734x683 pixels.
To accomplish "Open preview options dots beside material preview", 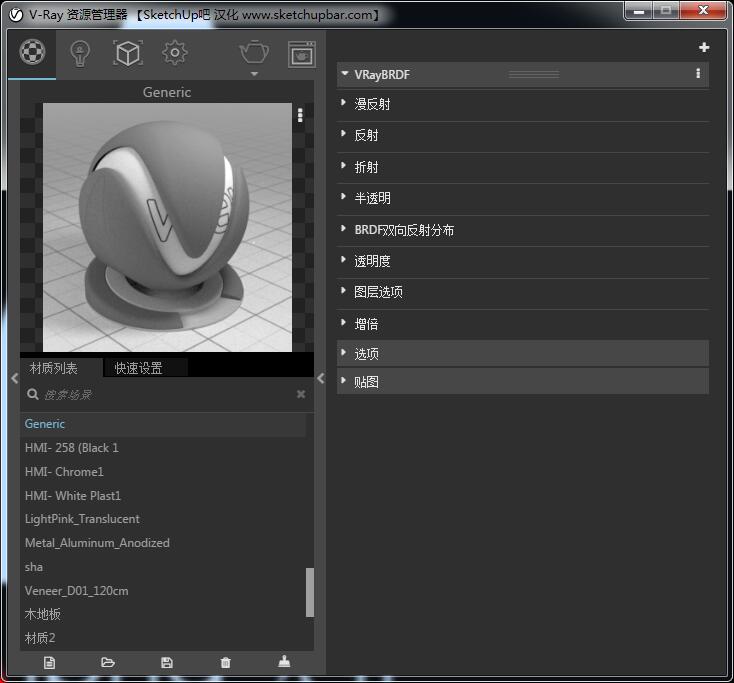I will [x=300, y=115].
